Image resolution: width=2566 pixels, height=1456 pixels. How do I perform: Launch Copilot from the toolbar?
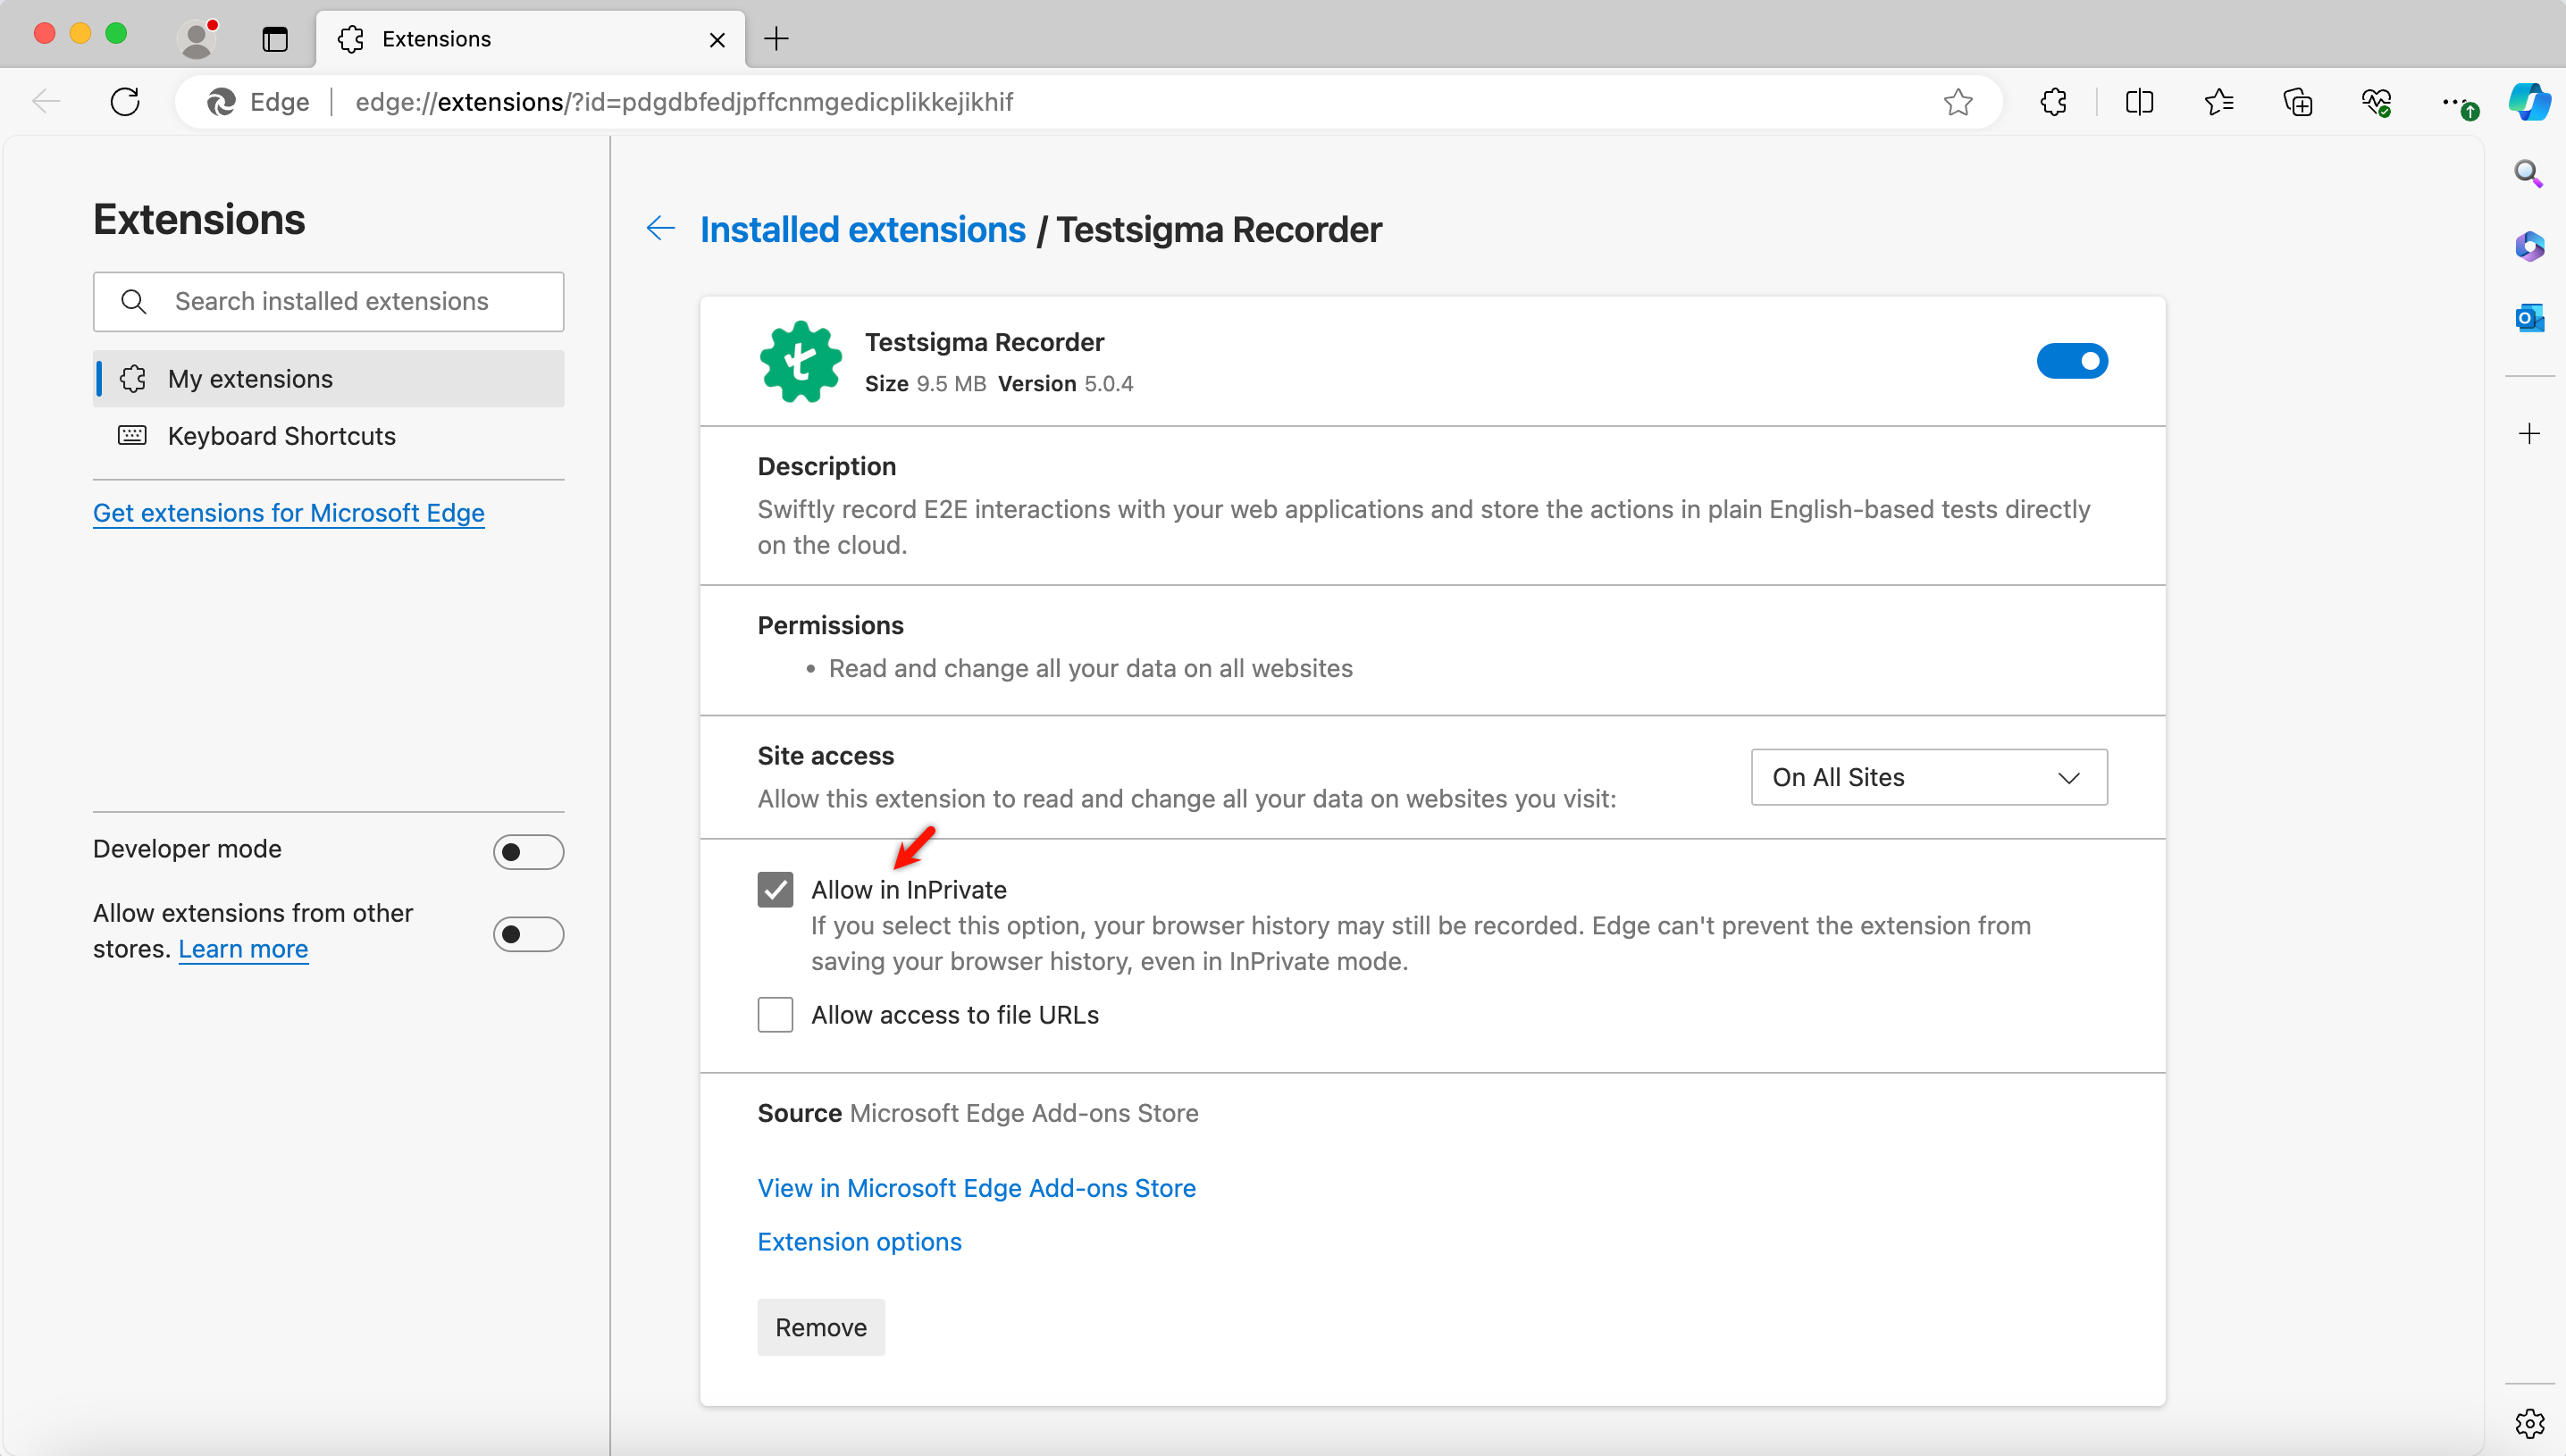[x=2529, y=101]
